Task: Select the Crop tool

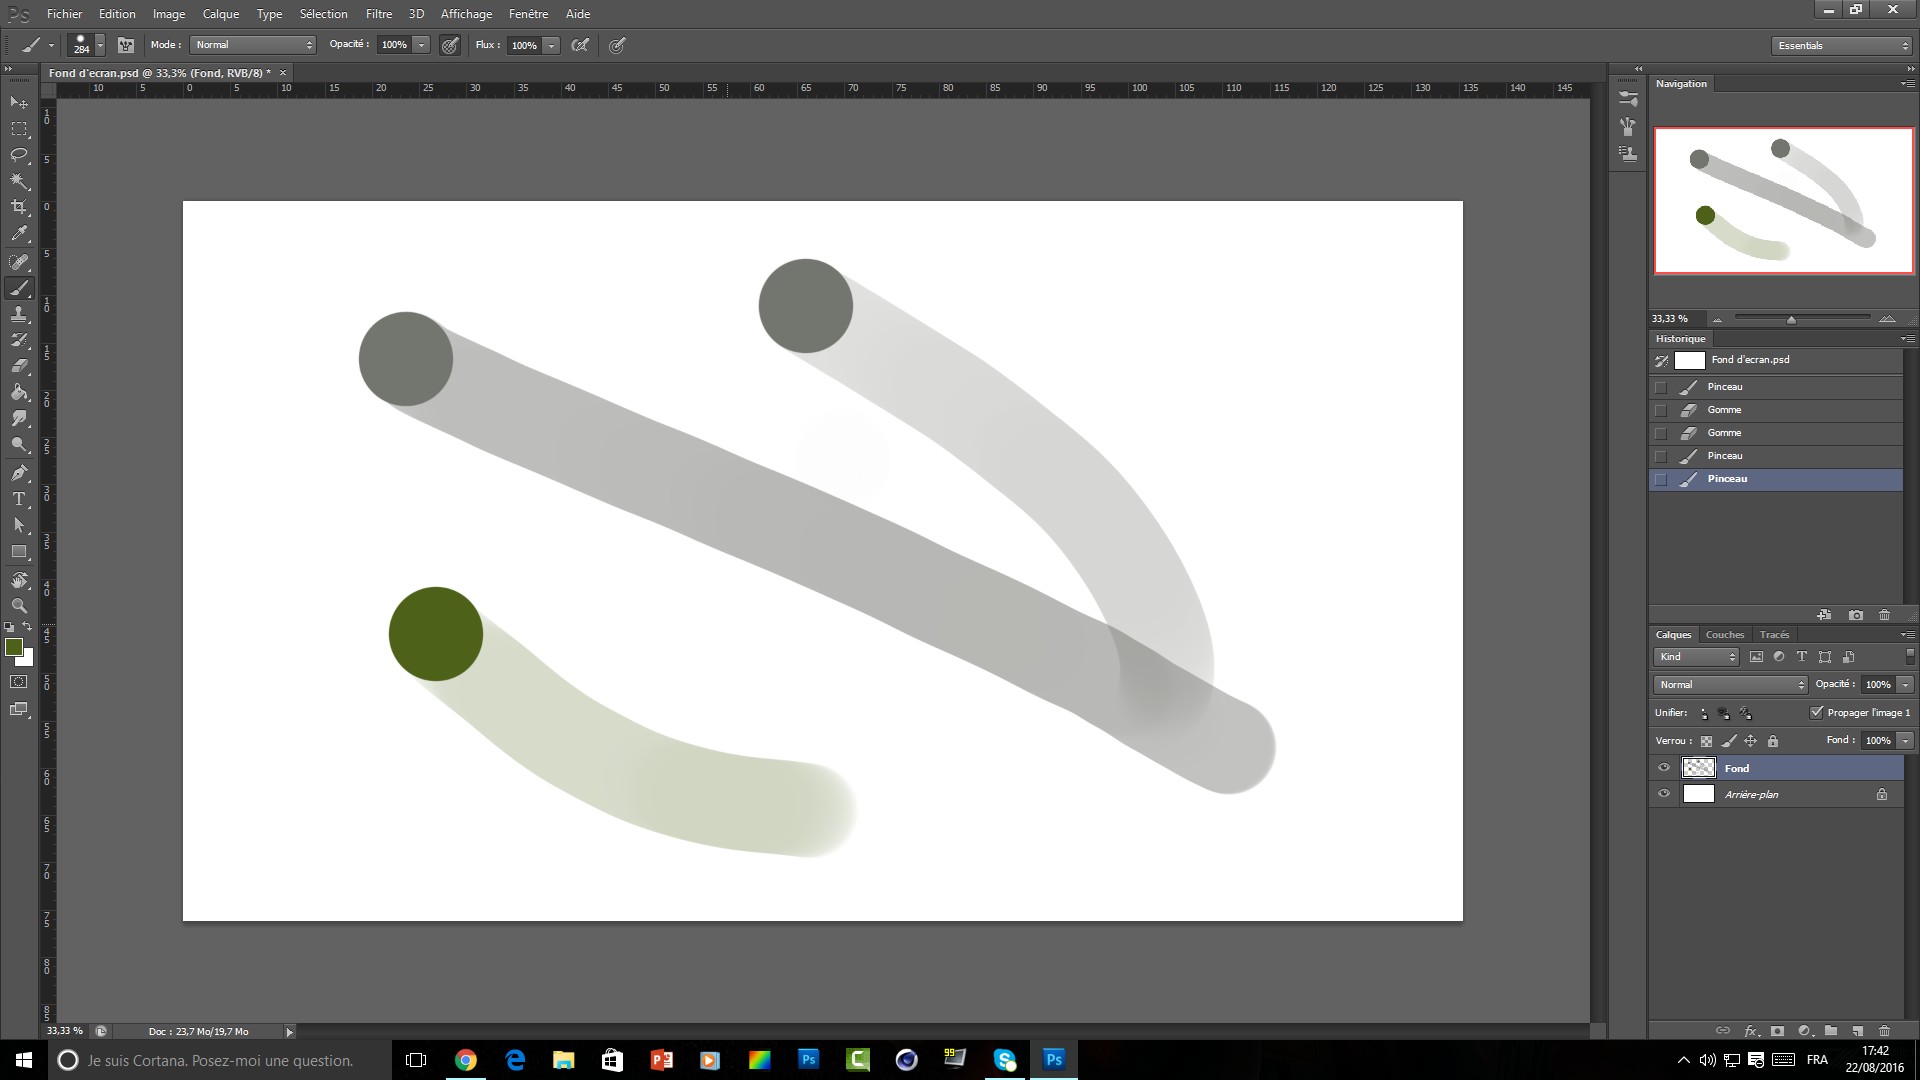Action: [19, 207]
